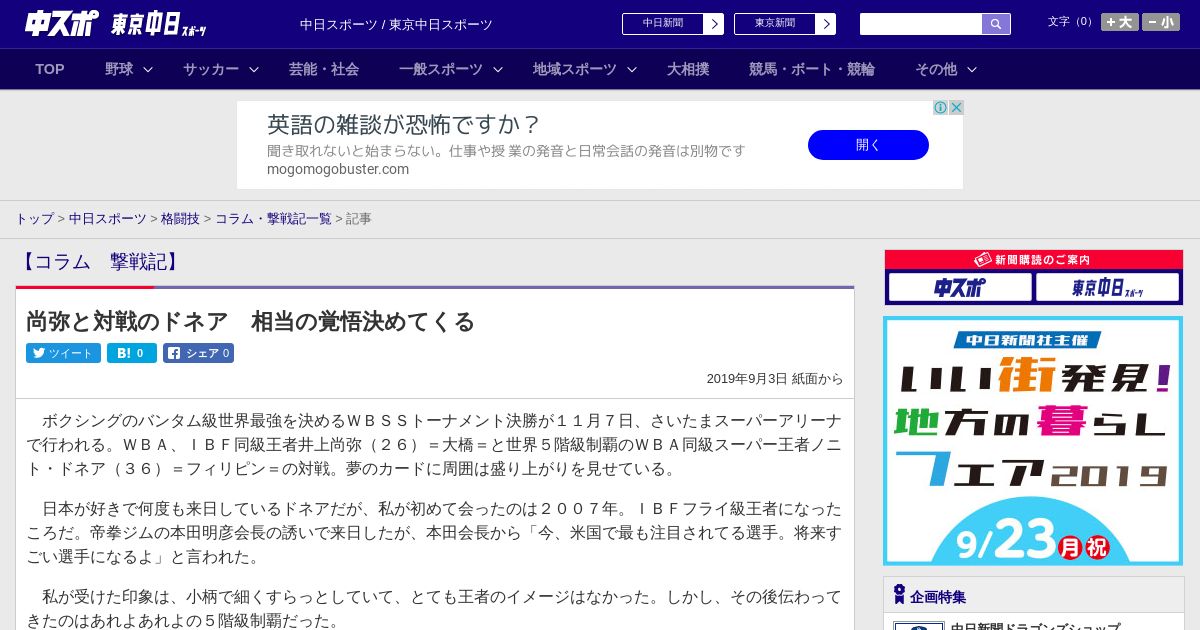
Task: Open the 大相撲 menu item
Action: (x=688, y=69)
